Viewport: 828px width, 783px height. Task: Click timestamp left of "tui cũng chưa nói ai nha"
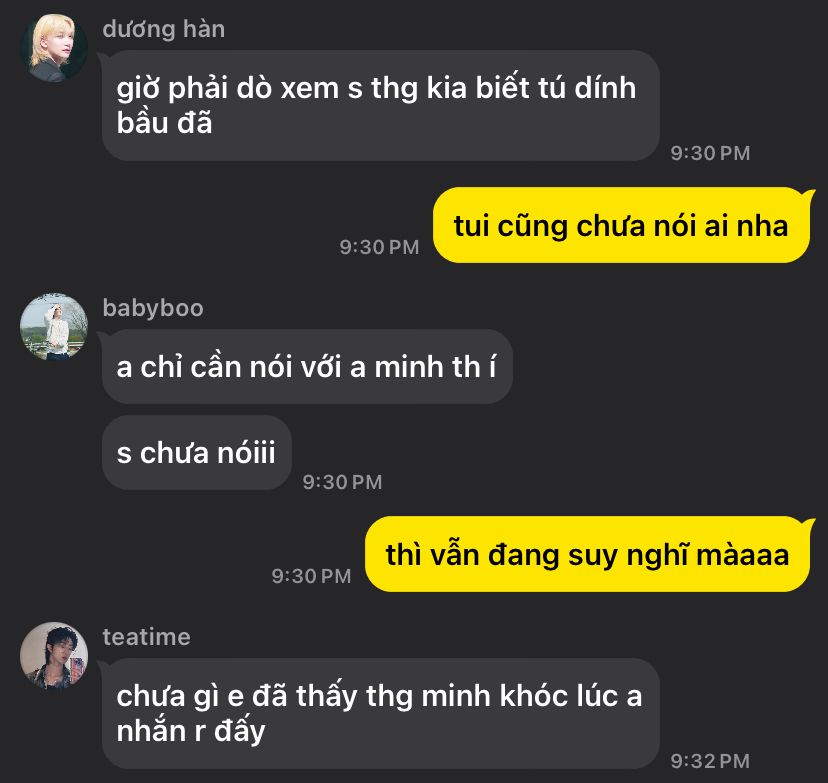379,247
